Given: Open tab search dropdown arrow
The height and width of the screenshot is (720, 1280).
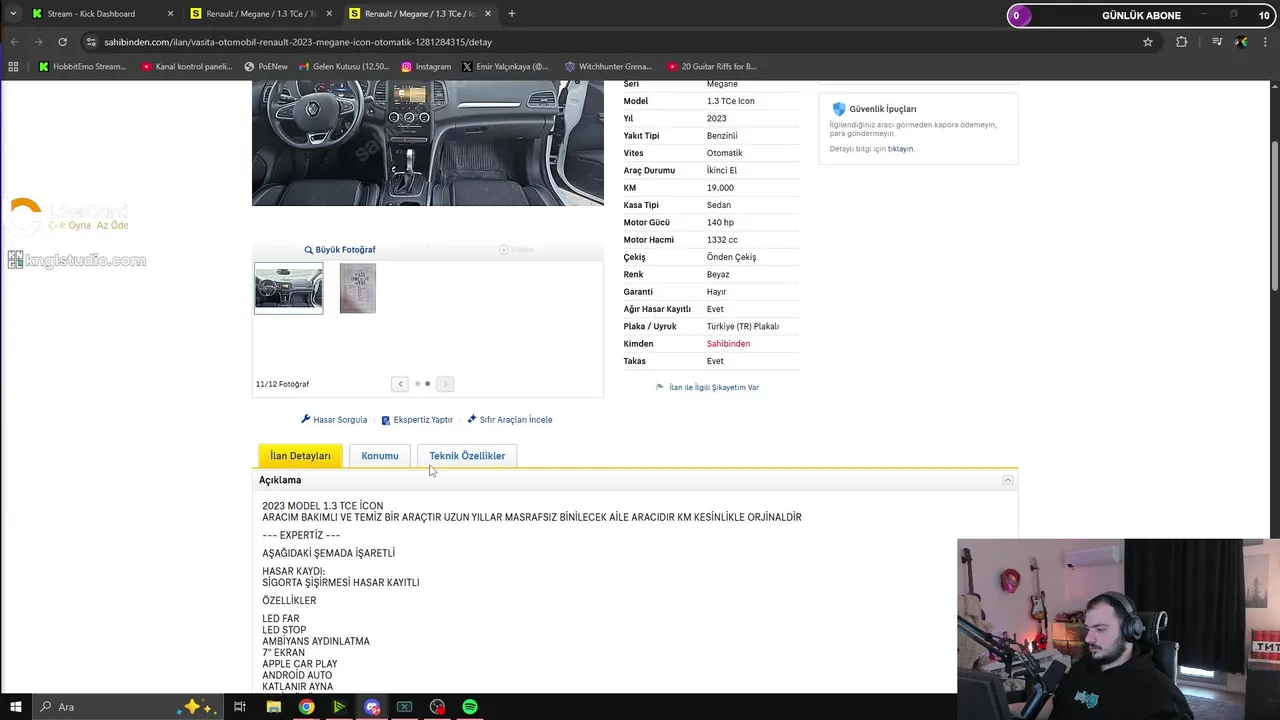Looking at the screenshot, I should [13, 14].
